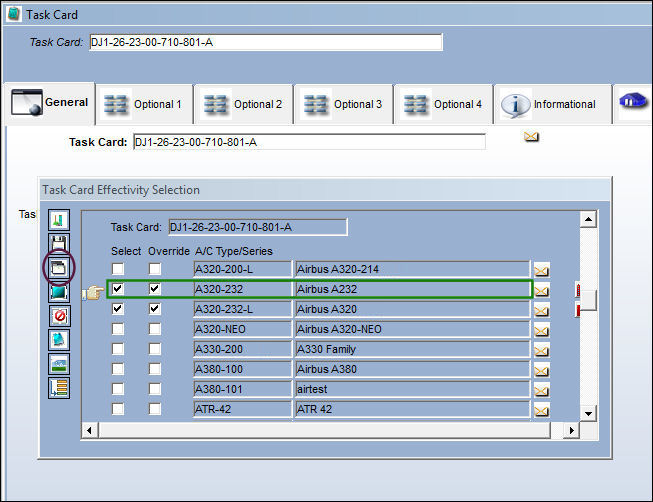Click the landscape picture icon in sidebar
The height and width of the screenshot is (502, 653).
(59, 364)
